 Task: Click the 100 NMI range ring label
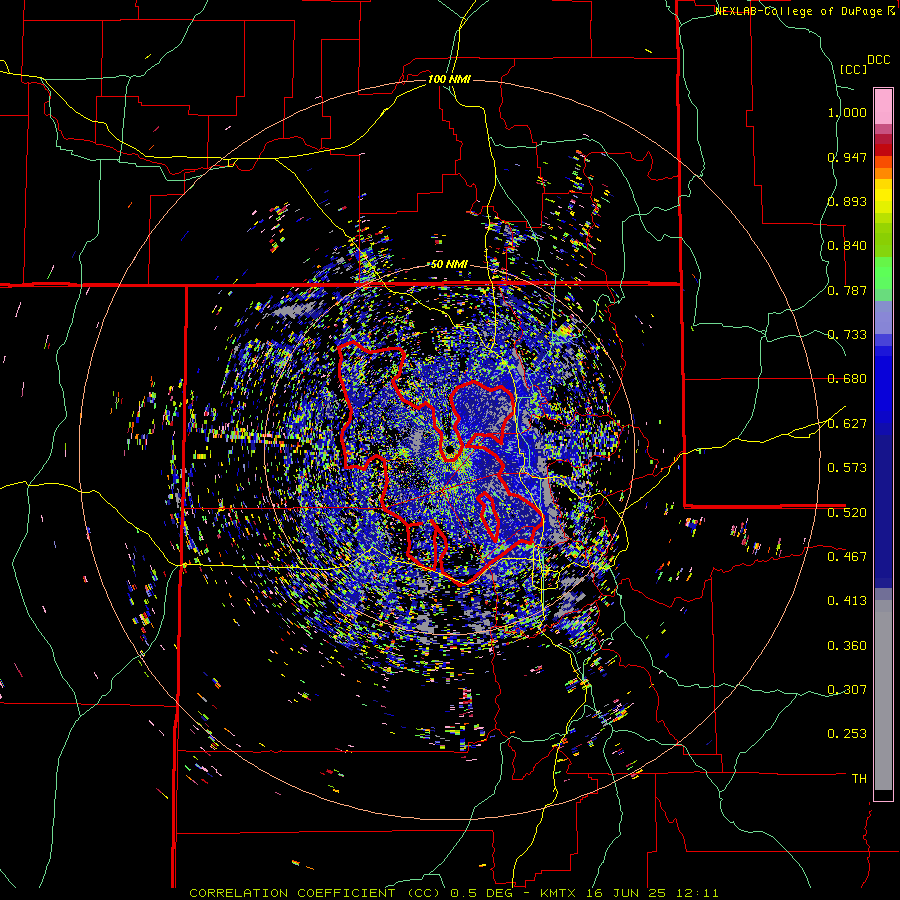point(449,79)
